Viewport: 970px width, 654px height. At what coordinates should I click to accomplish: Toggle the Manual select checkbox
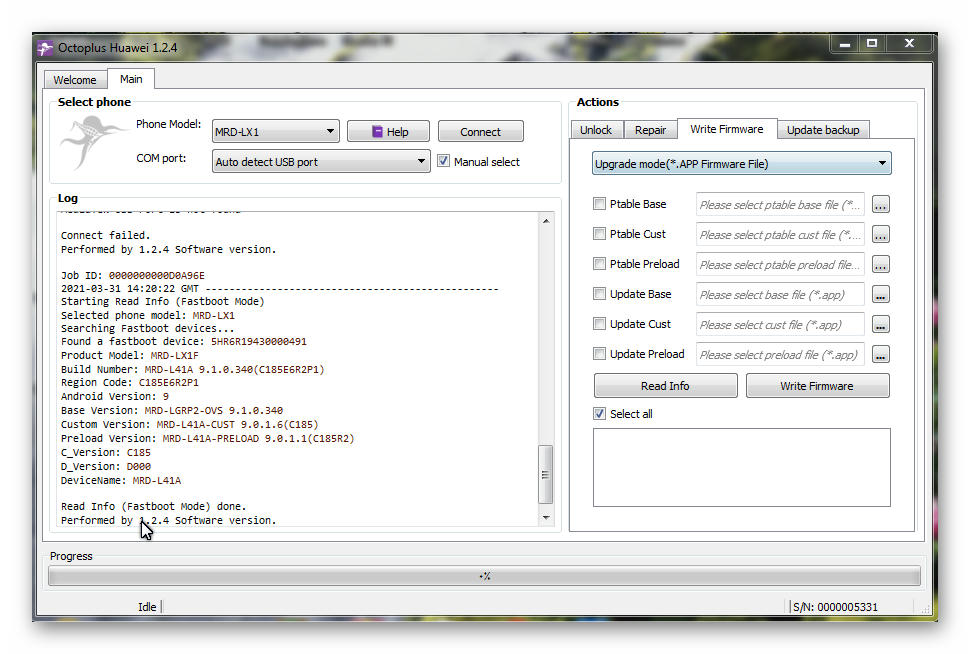[x=443, y=161]
